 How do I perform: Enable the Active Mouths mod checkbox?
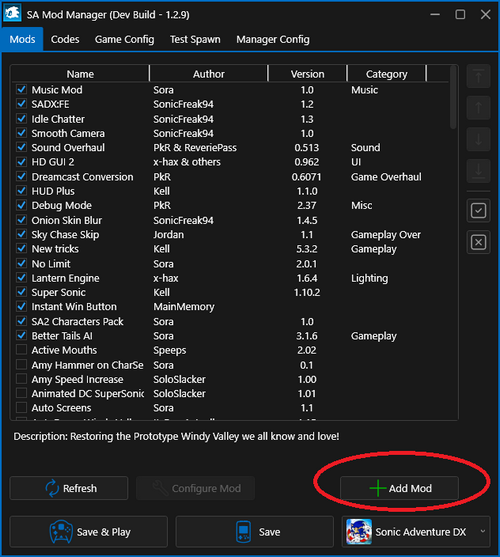pyautogui.click(x=21, y=350)
